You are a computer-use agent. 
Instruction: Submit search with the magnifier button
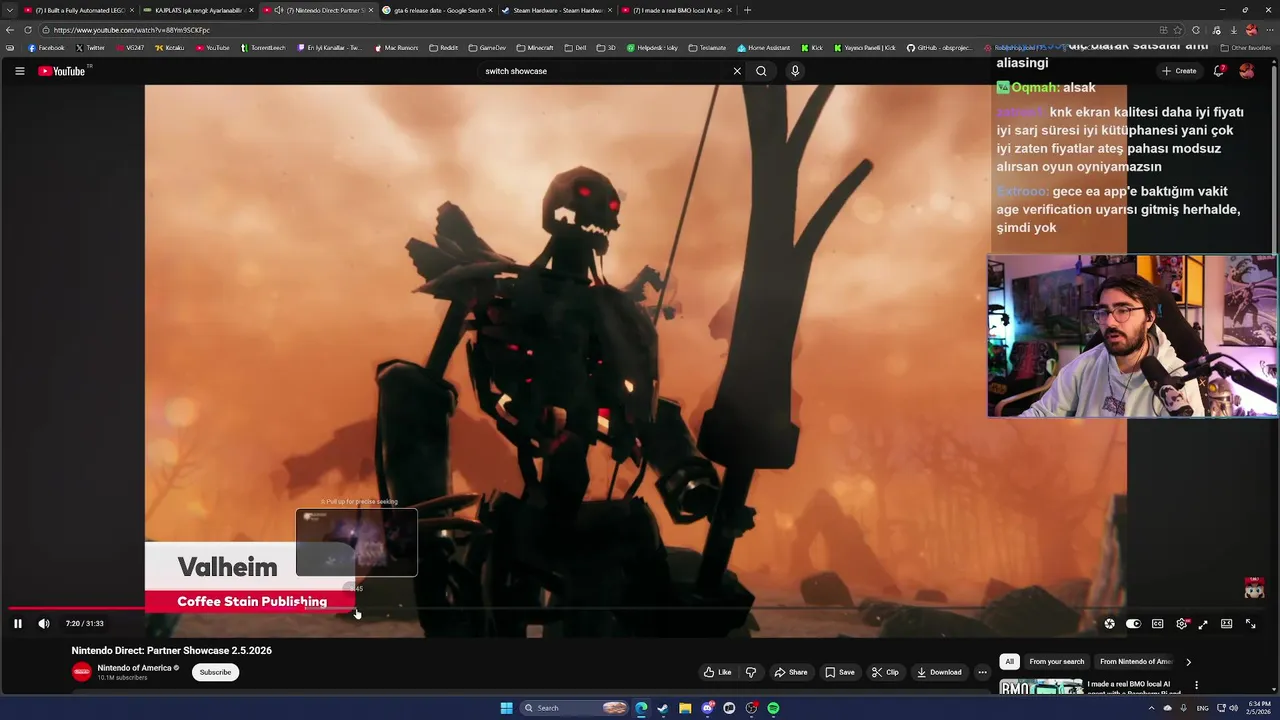[x=761, y=71]
